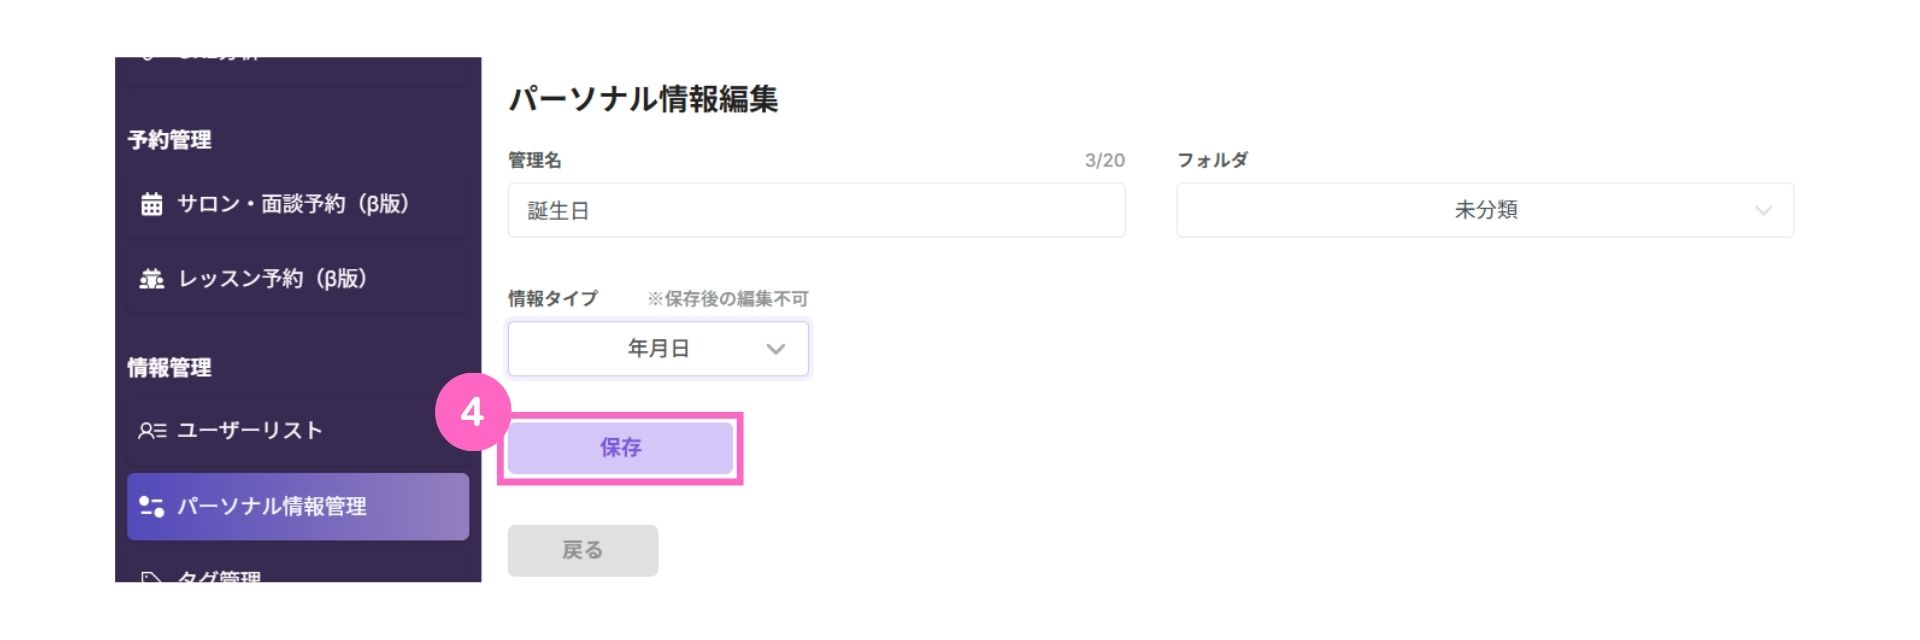
Task: Select パーソナル情報管理 in the sidebar
Action: pyautogui.click(x=298, y=506)
